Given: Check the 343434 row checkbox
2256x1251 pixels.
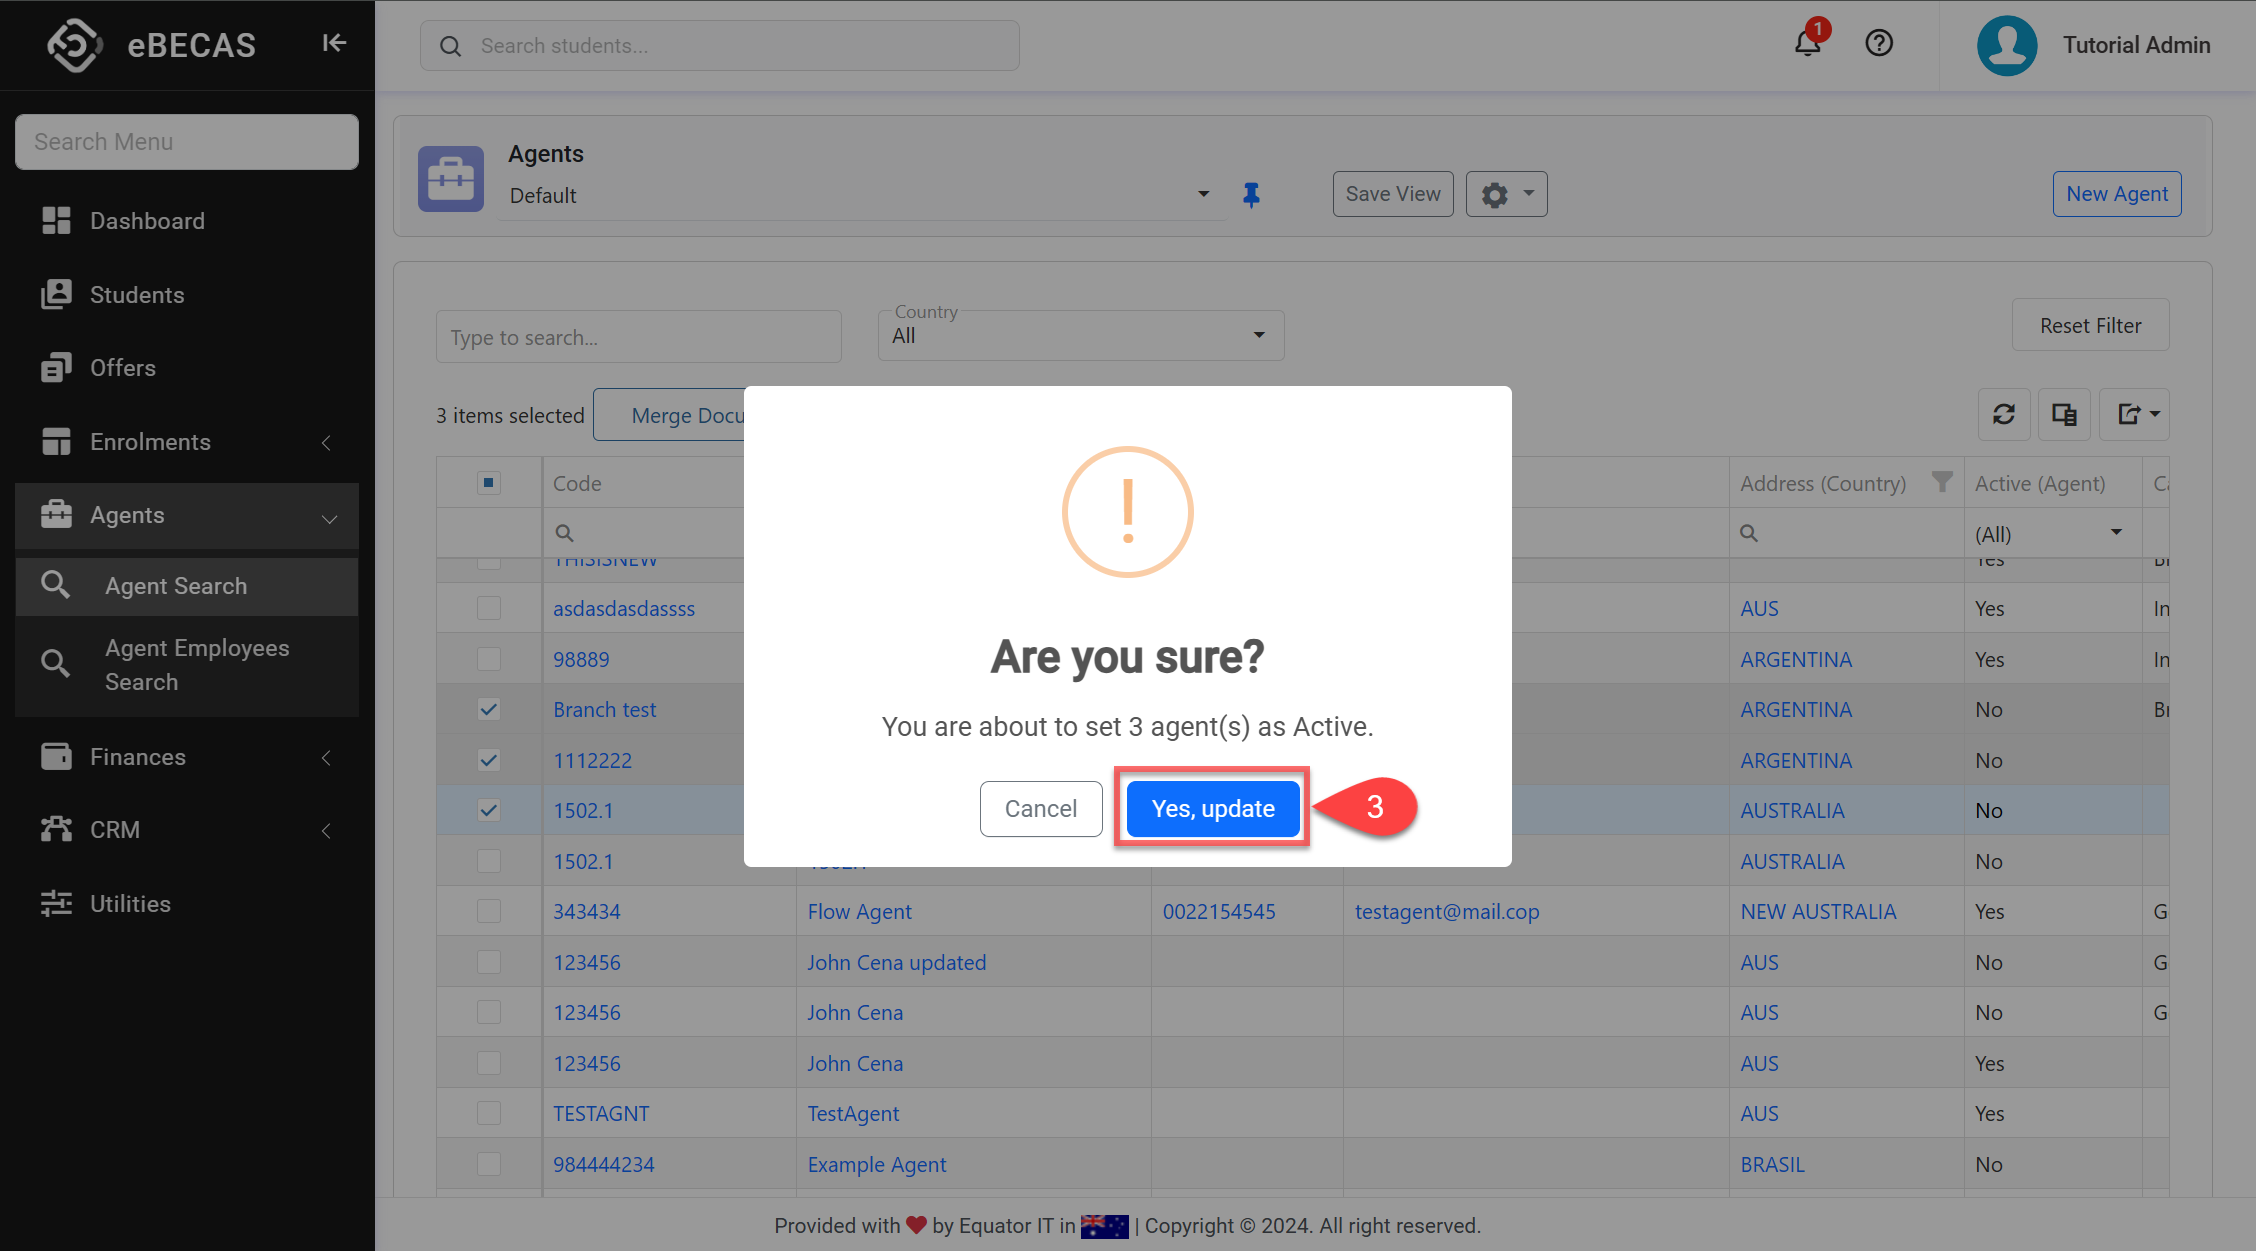Looking at the screenshot, I should 488,911.
